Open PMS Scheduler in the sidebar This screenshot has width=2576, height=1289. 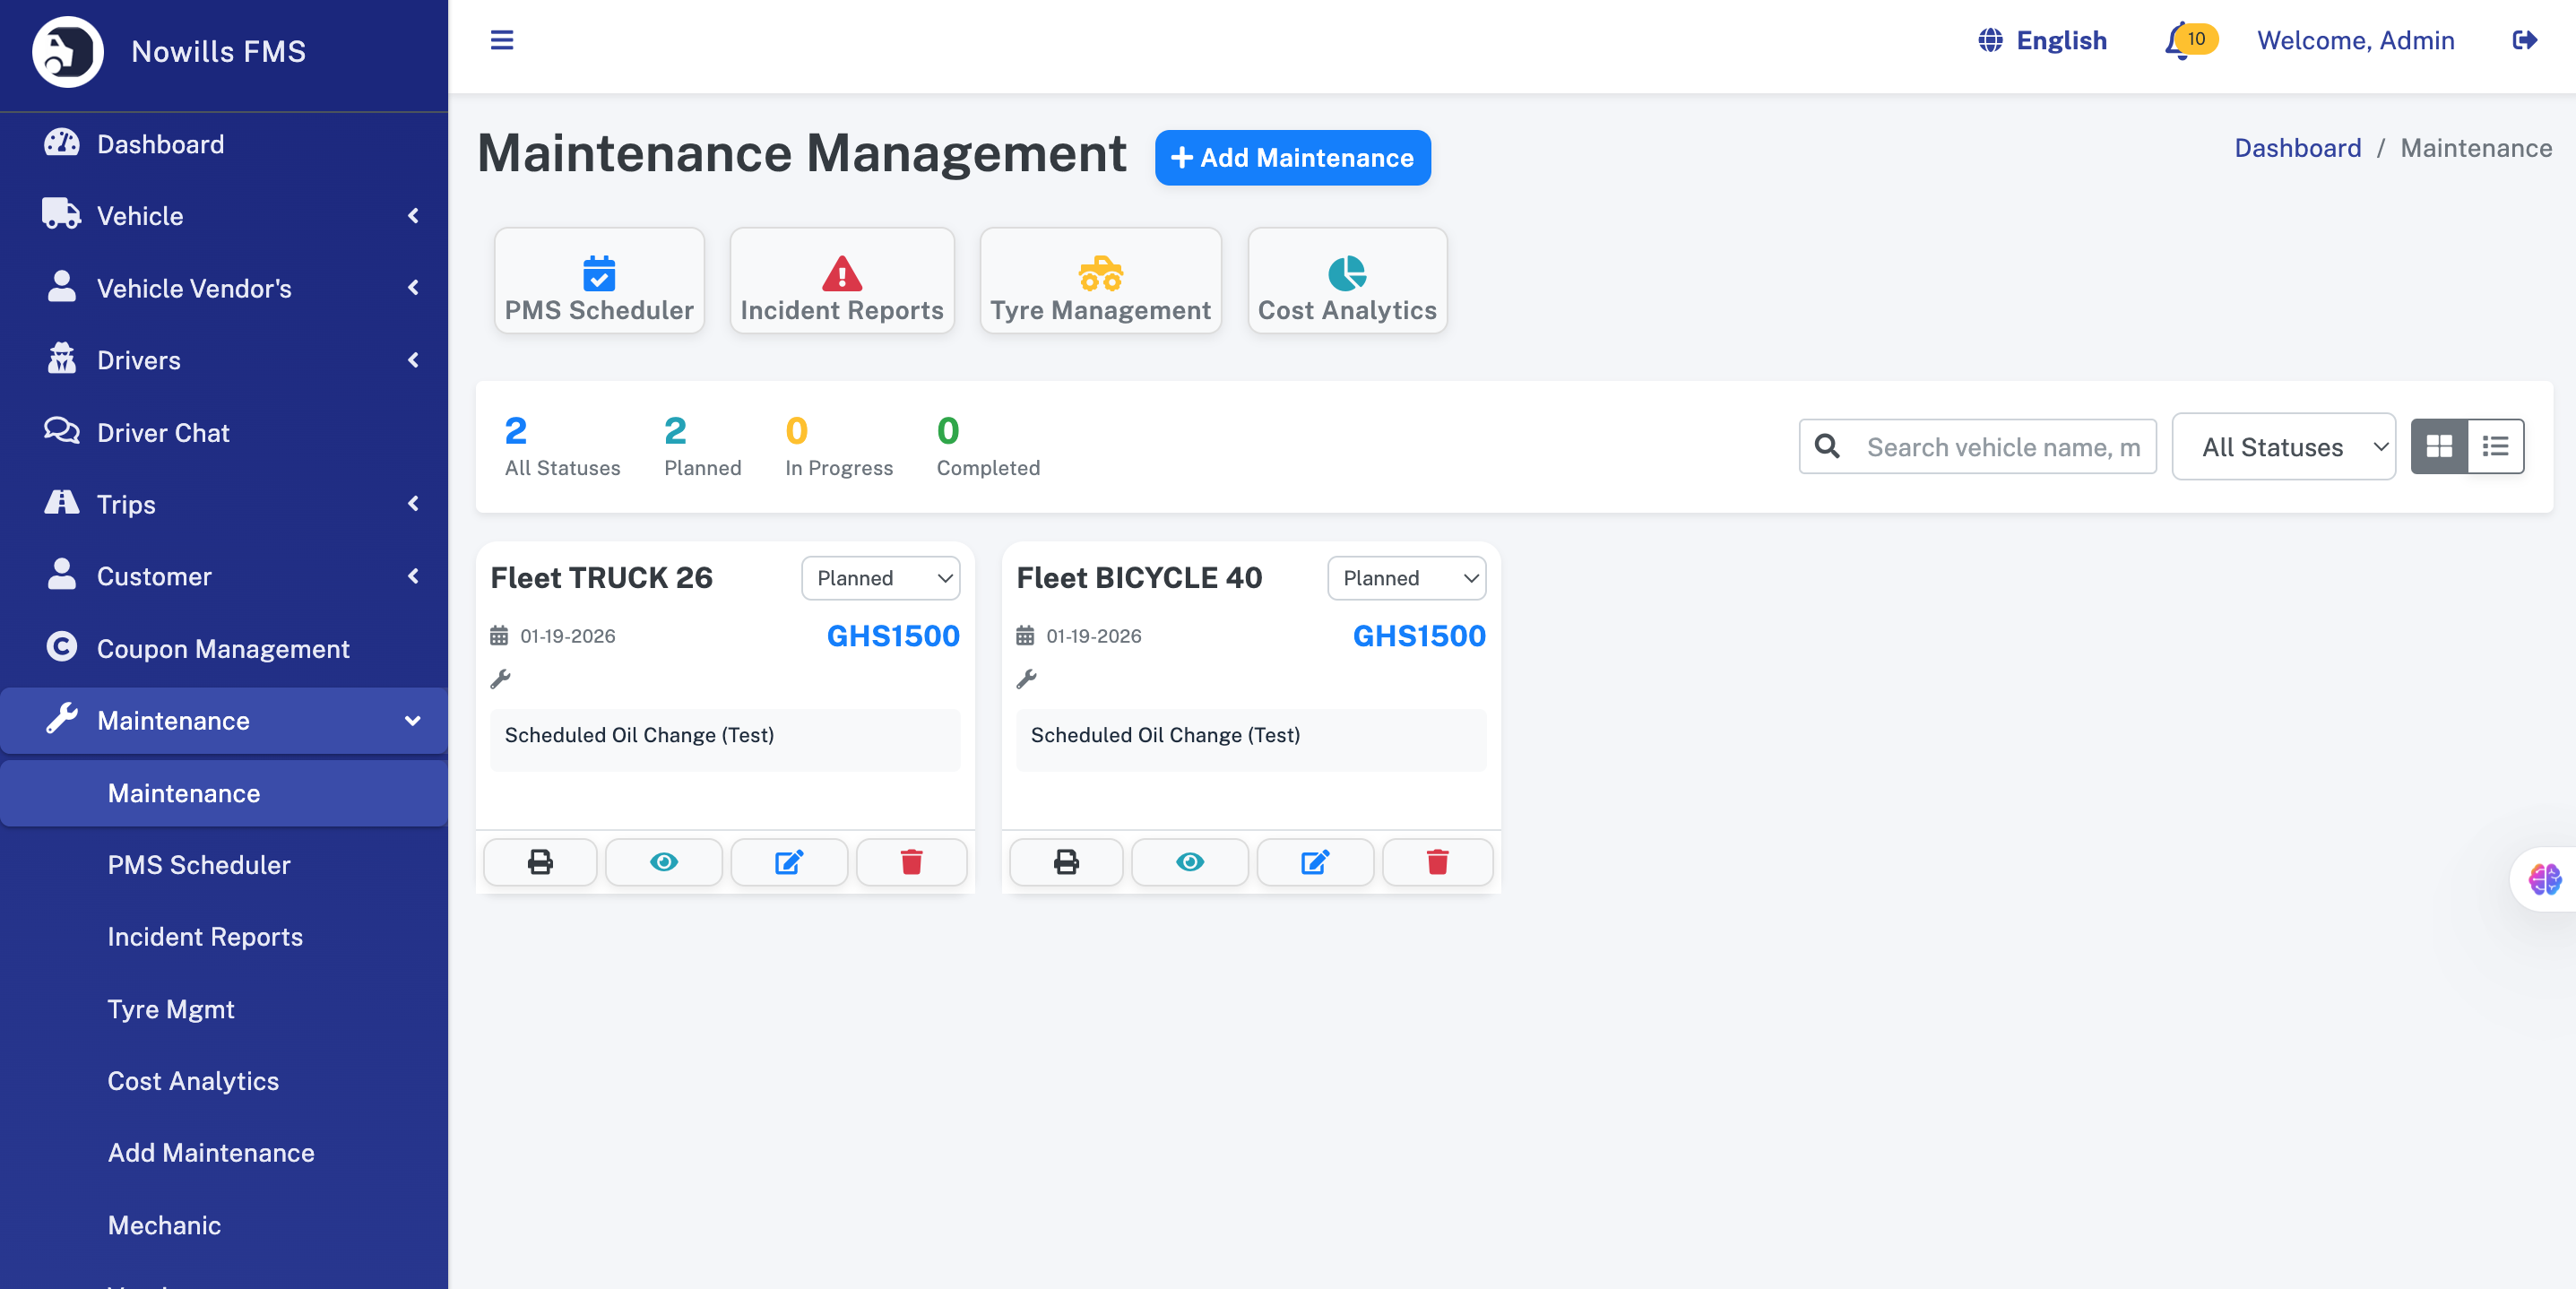tap(199, 865)
